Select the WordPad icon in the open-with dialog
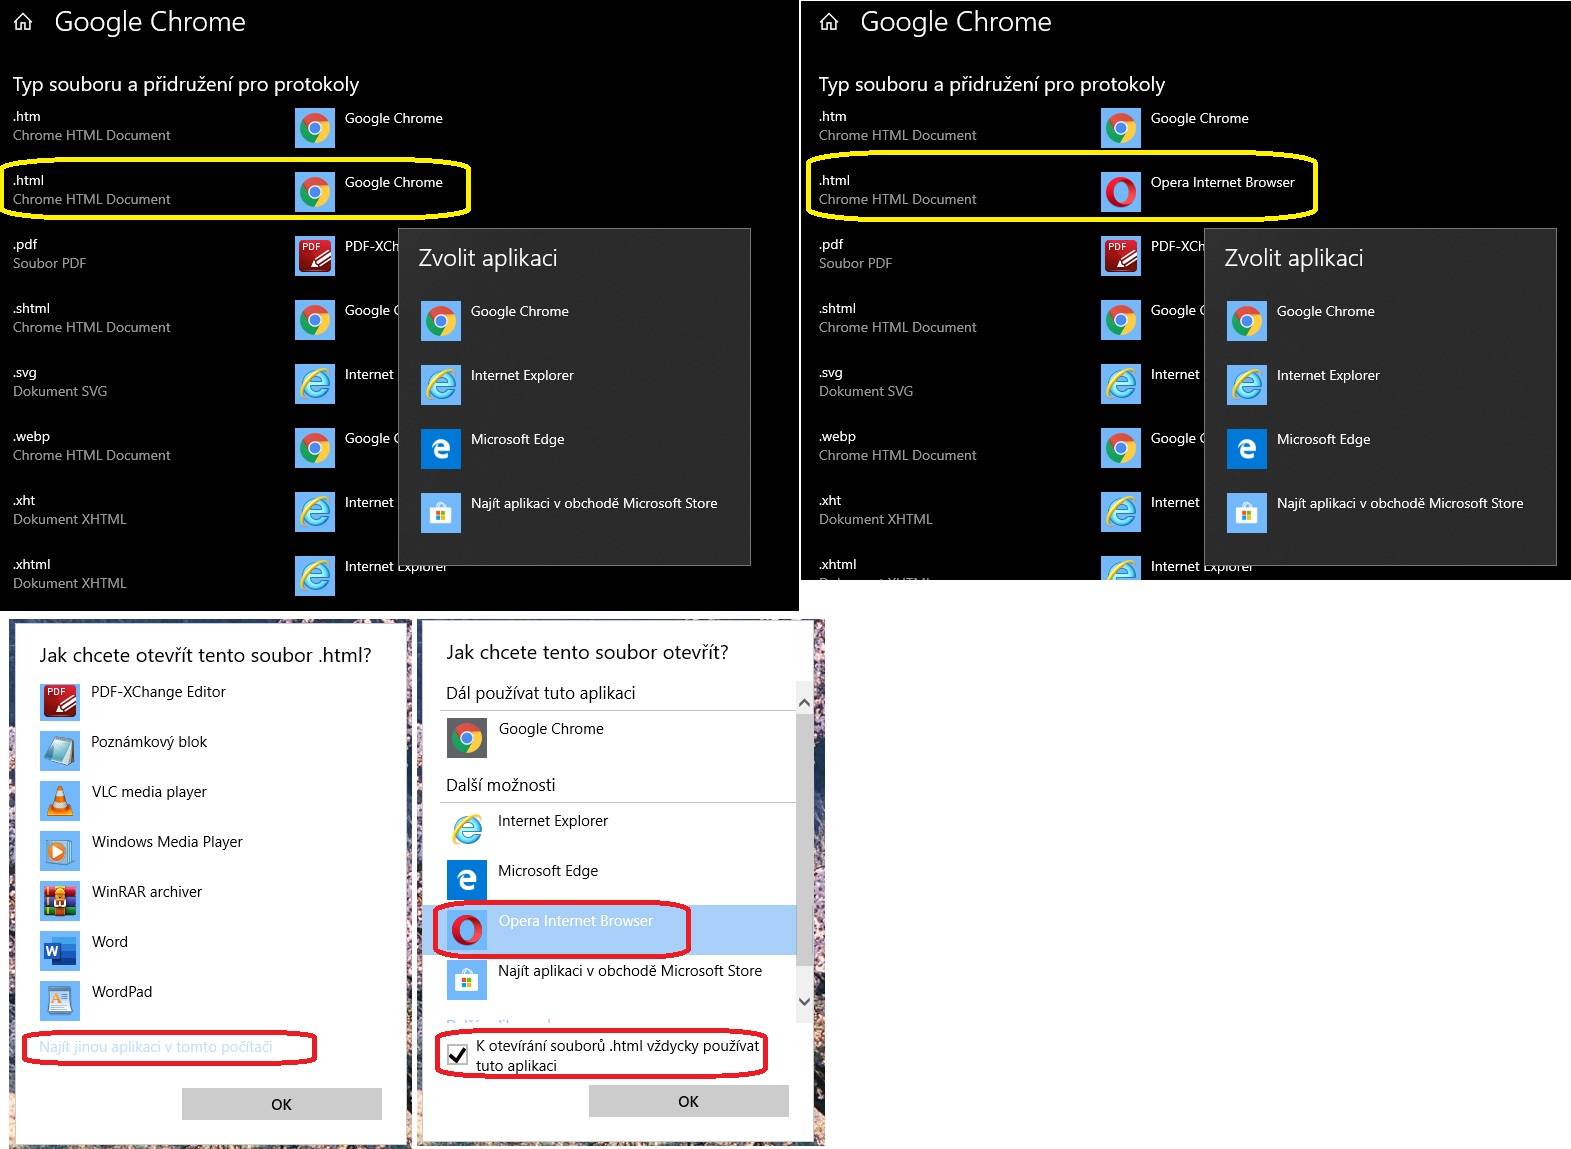Screen dimensions: 1571x1149 (x=60, y=1001)
